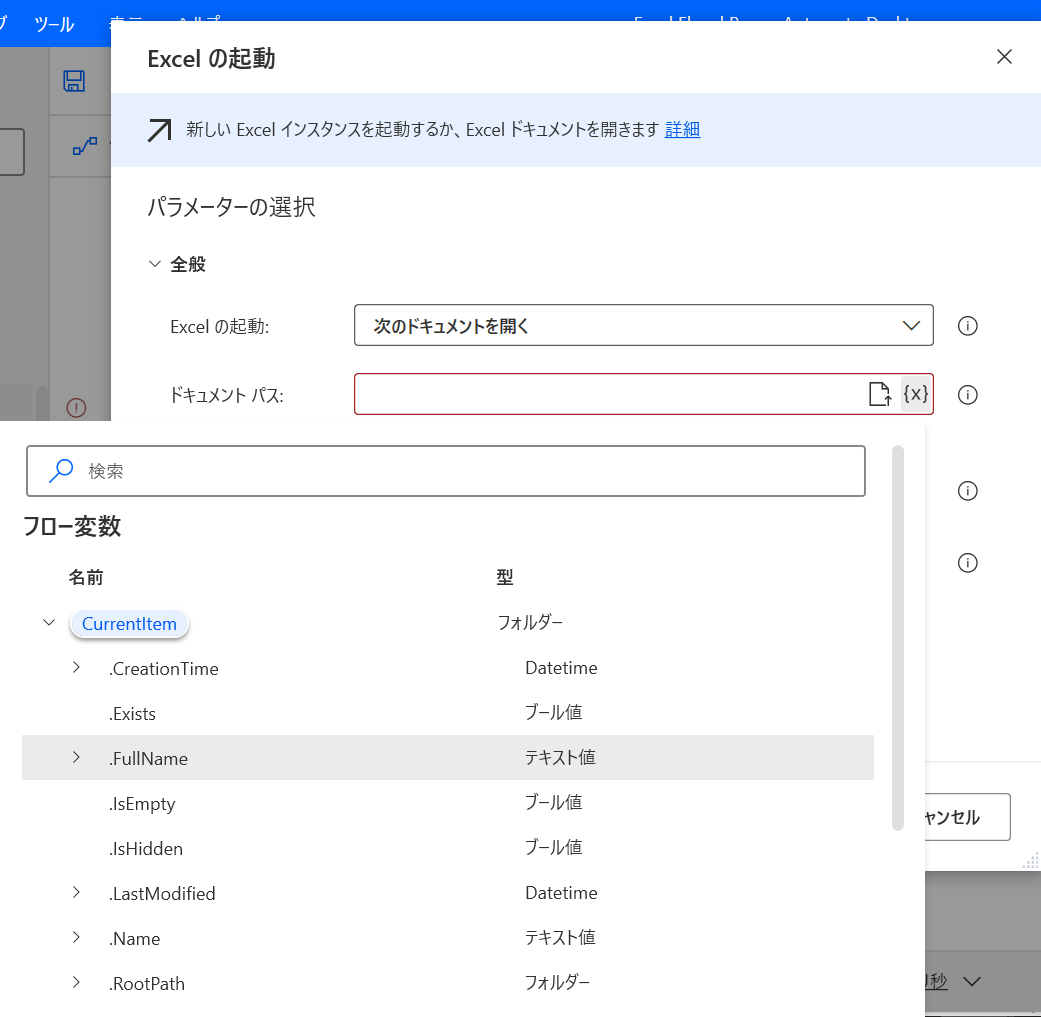Open the 詳細 link
The image size is (1041, 1017).
point(682,129)
